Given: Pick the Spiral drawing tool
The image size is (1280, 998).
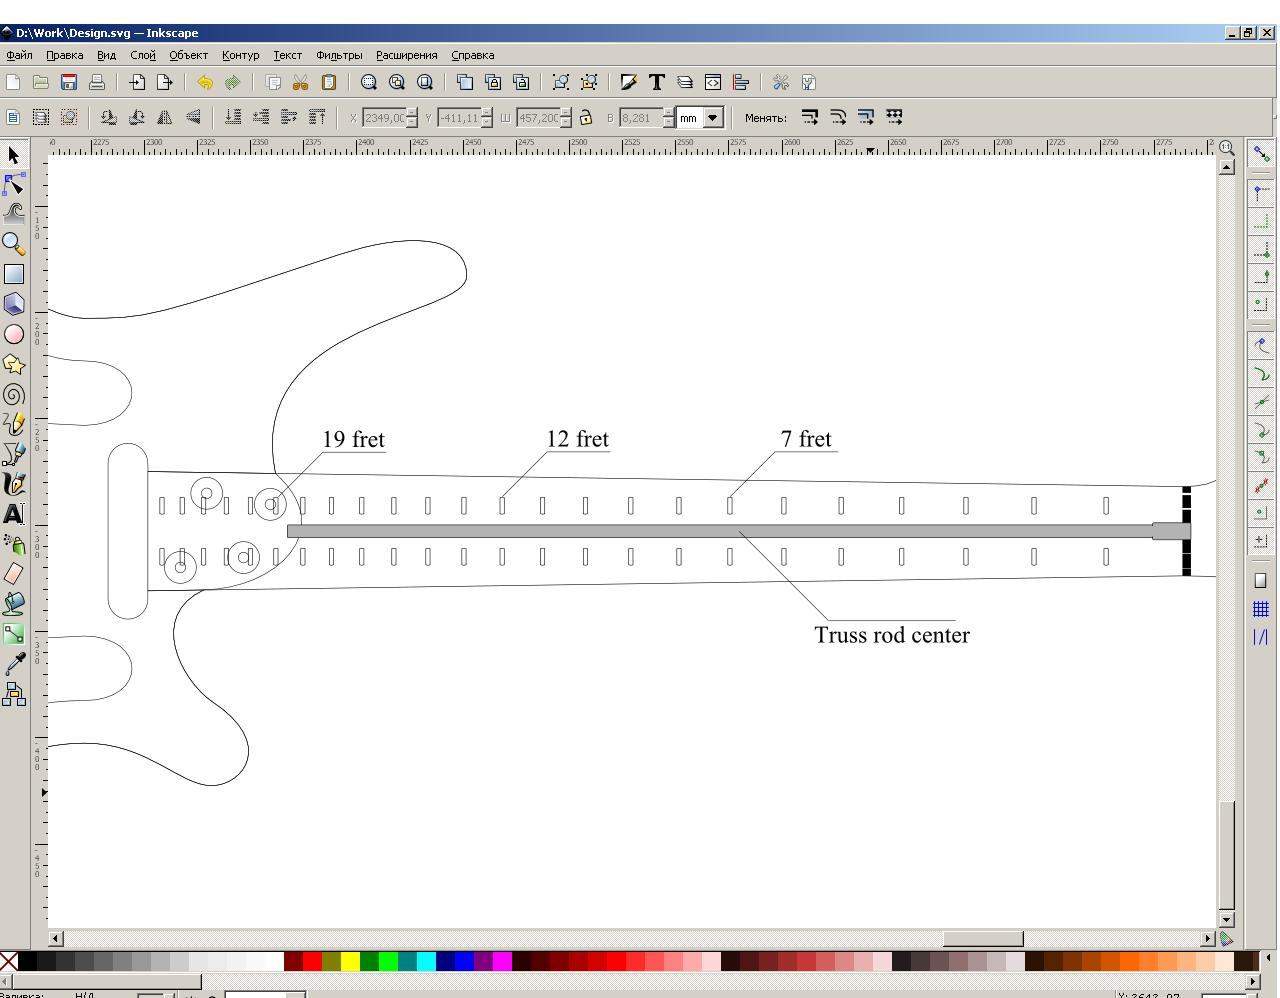Looking at the screenshot, I should (x=14, y=394).
